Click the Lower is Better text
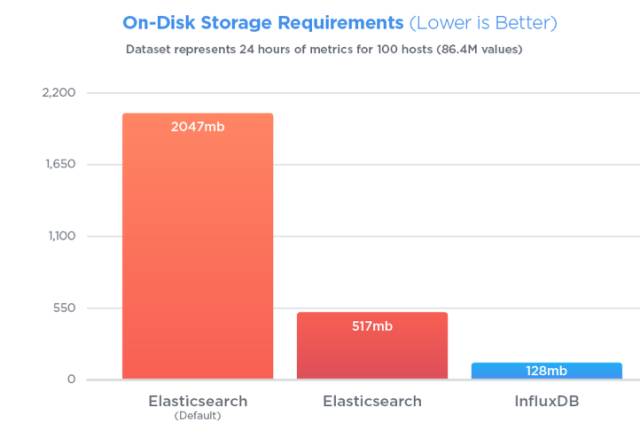Screen dimensions: 640x438 pyautogui.click(x=483, y=23)
